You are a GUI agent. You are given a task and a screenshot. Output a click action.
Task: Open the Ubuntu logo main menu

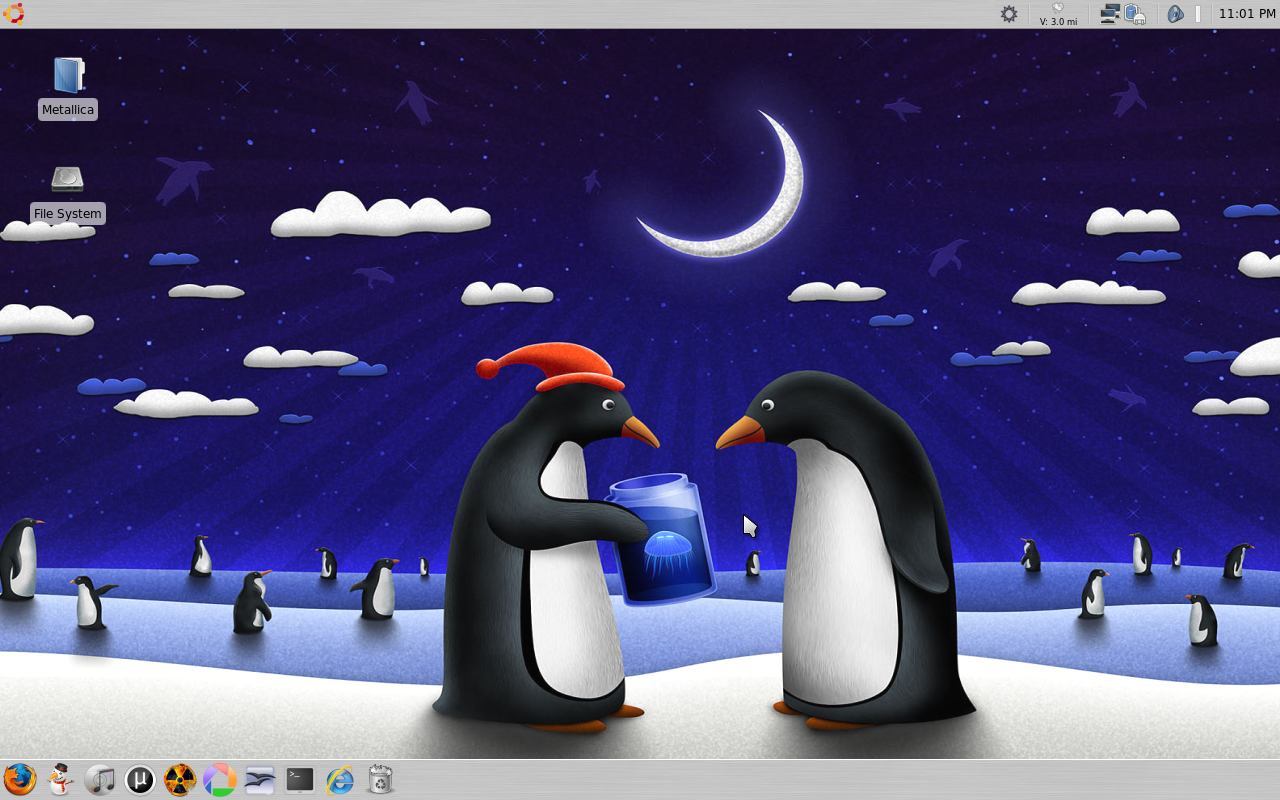pyautogui.click(x=14, y=13)
